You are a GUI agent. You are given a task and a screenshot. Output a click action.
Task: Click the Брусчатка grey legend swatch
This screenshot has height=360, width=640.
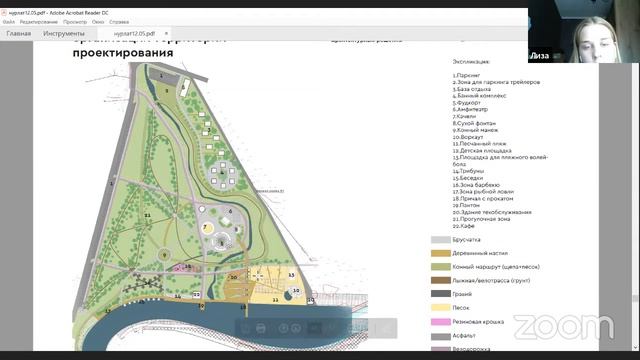click(441, 240)
